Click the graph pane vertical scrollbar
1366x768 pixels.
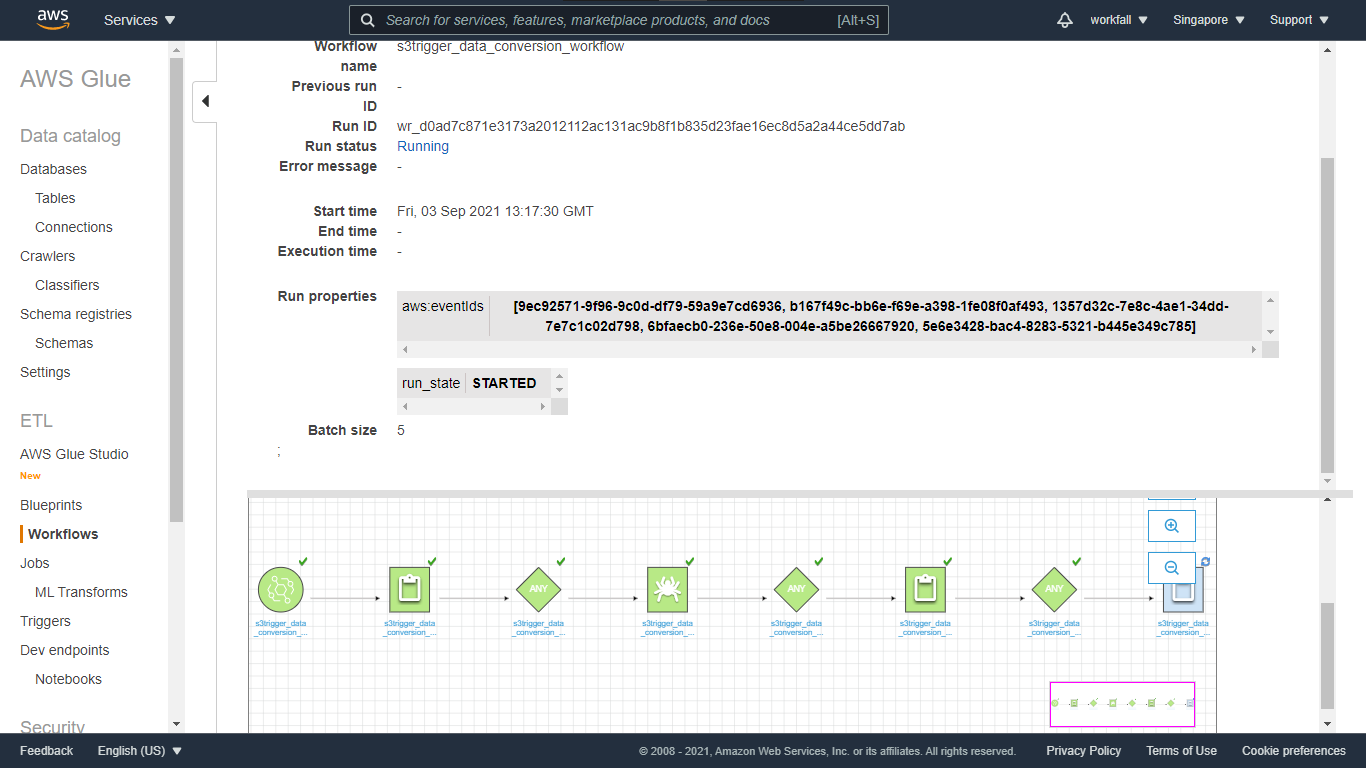pyautogui.click(x=1328, y=655)
